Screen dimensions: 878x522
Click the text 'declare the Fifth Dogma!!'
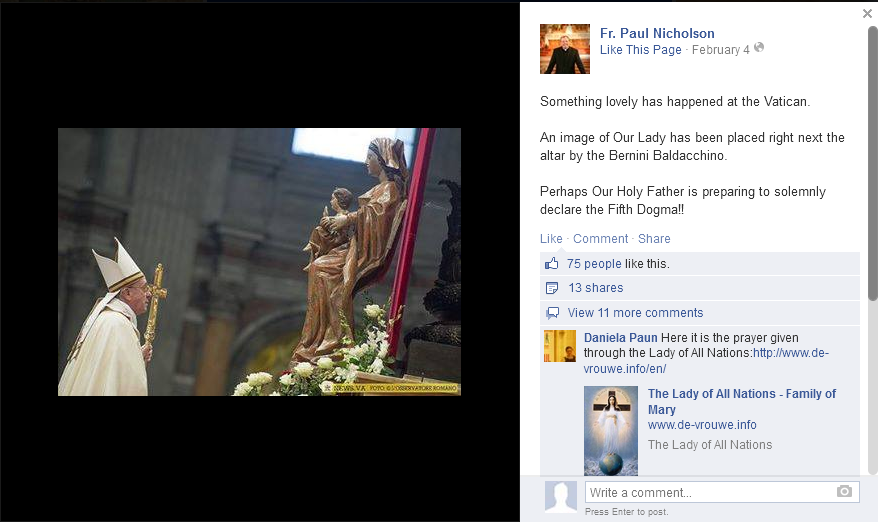[x=612, y=209]
